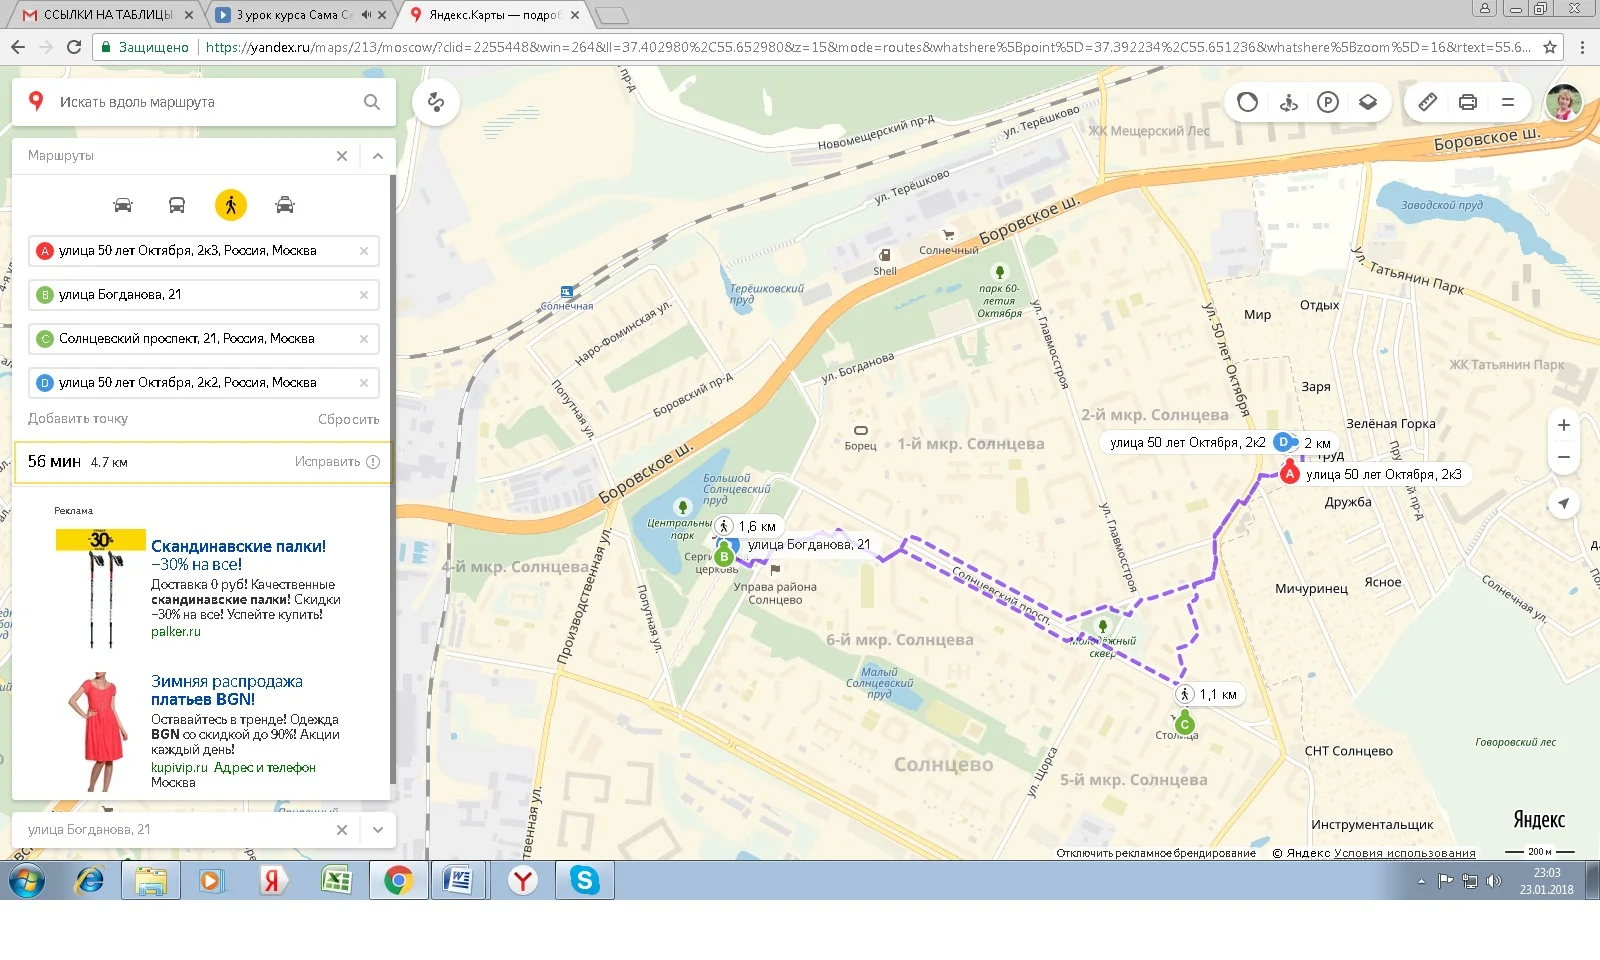Click the address bar URL
Viewport: 1600px width, 960px height.
coord(868,47)
